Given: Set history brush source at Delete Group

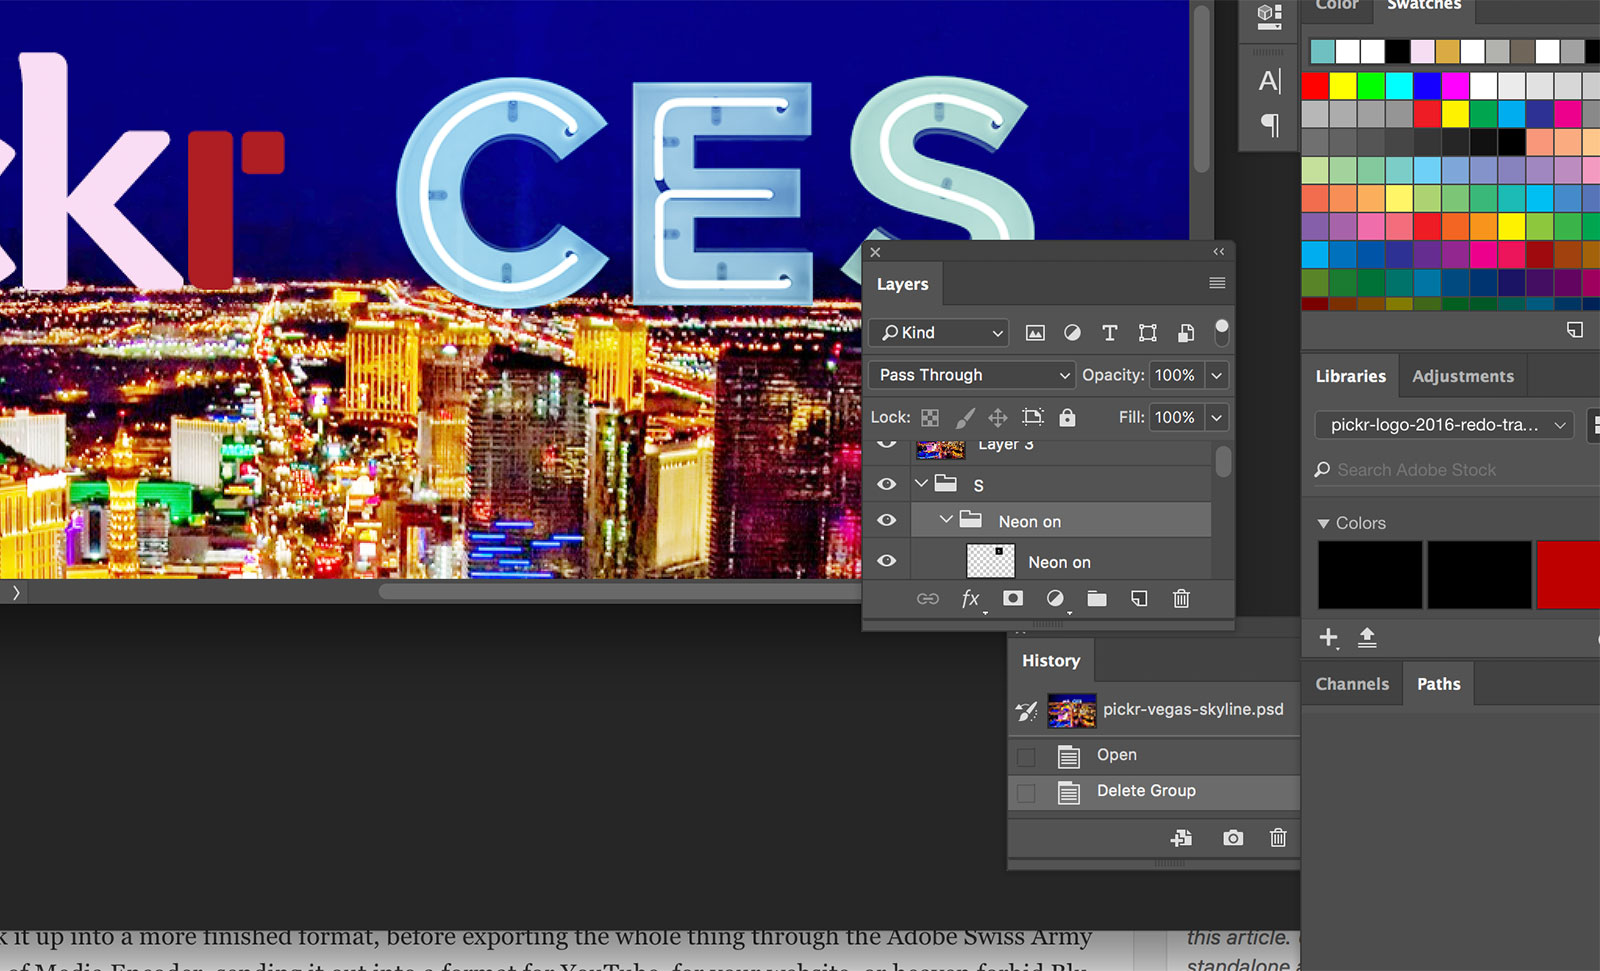Looking at the screenshot, I should click(1026, 793).
